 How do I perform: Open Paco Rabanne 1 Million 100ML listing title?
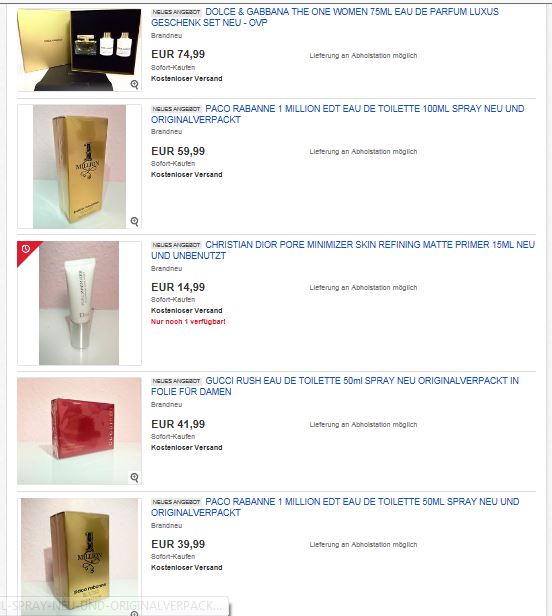click(x=337, y=114)
